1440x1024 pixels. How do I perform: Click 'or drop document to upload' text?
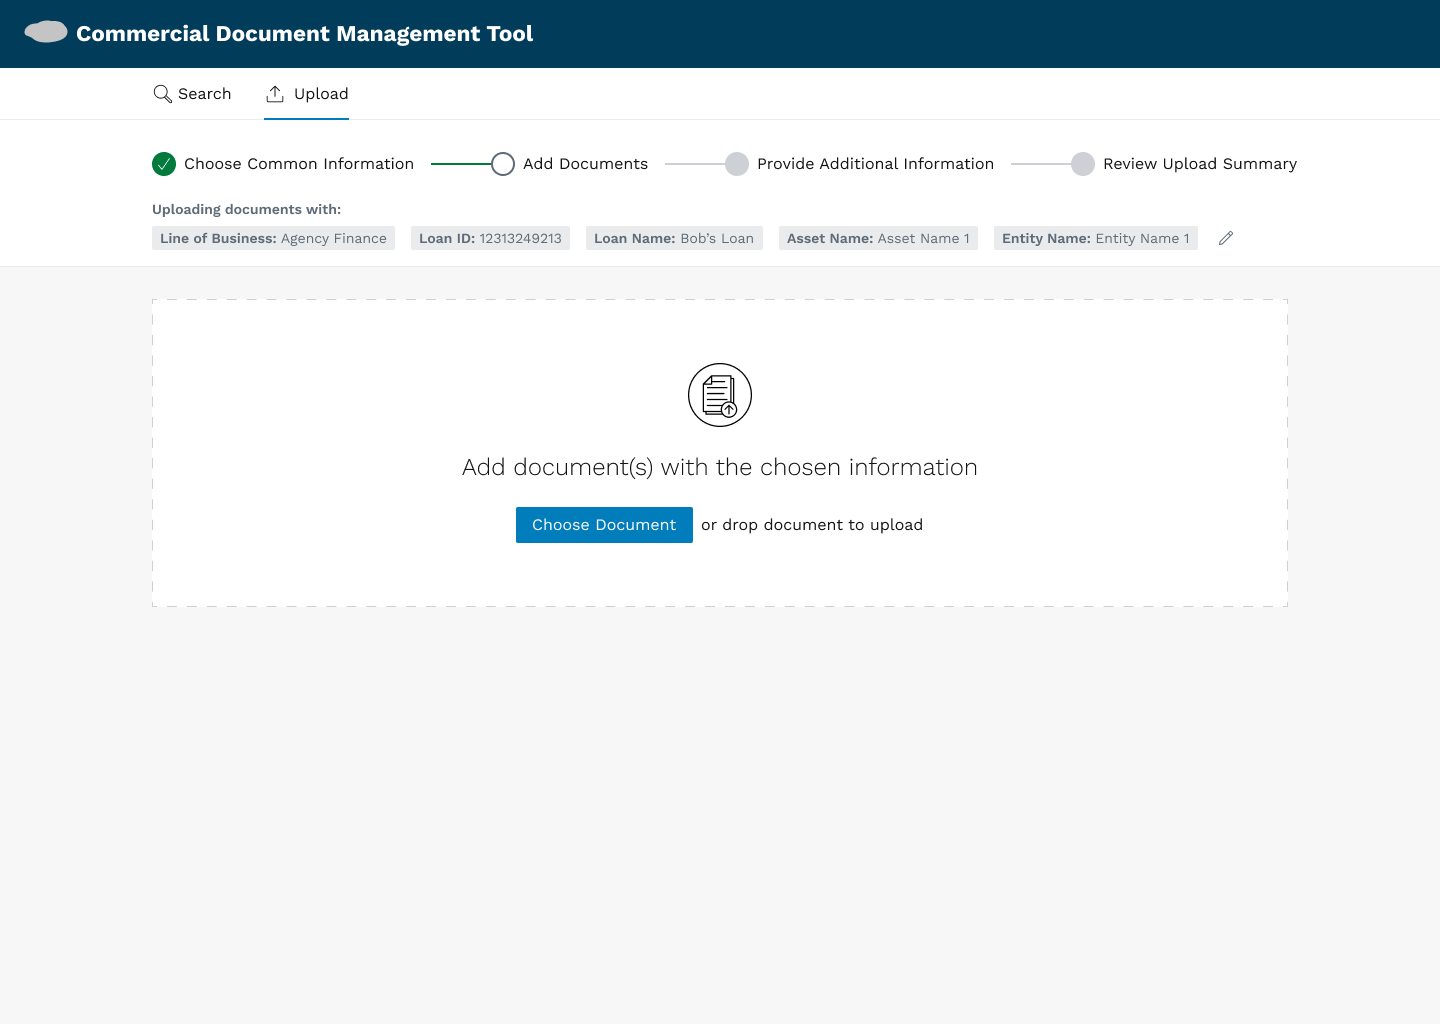point(812,525)
